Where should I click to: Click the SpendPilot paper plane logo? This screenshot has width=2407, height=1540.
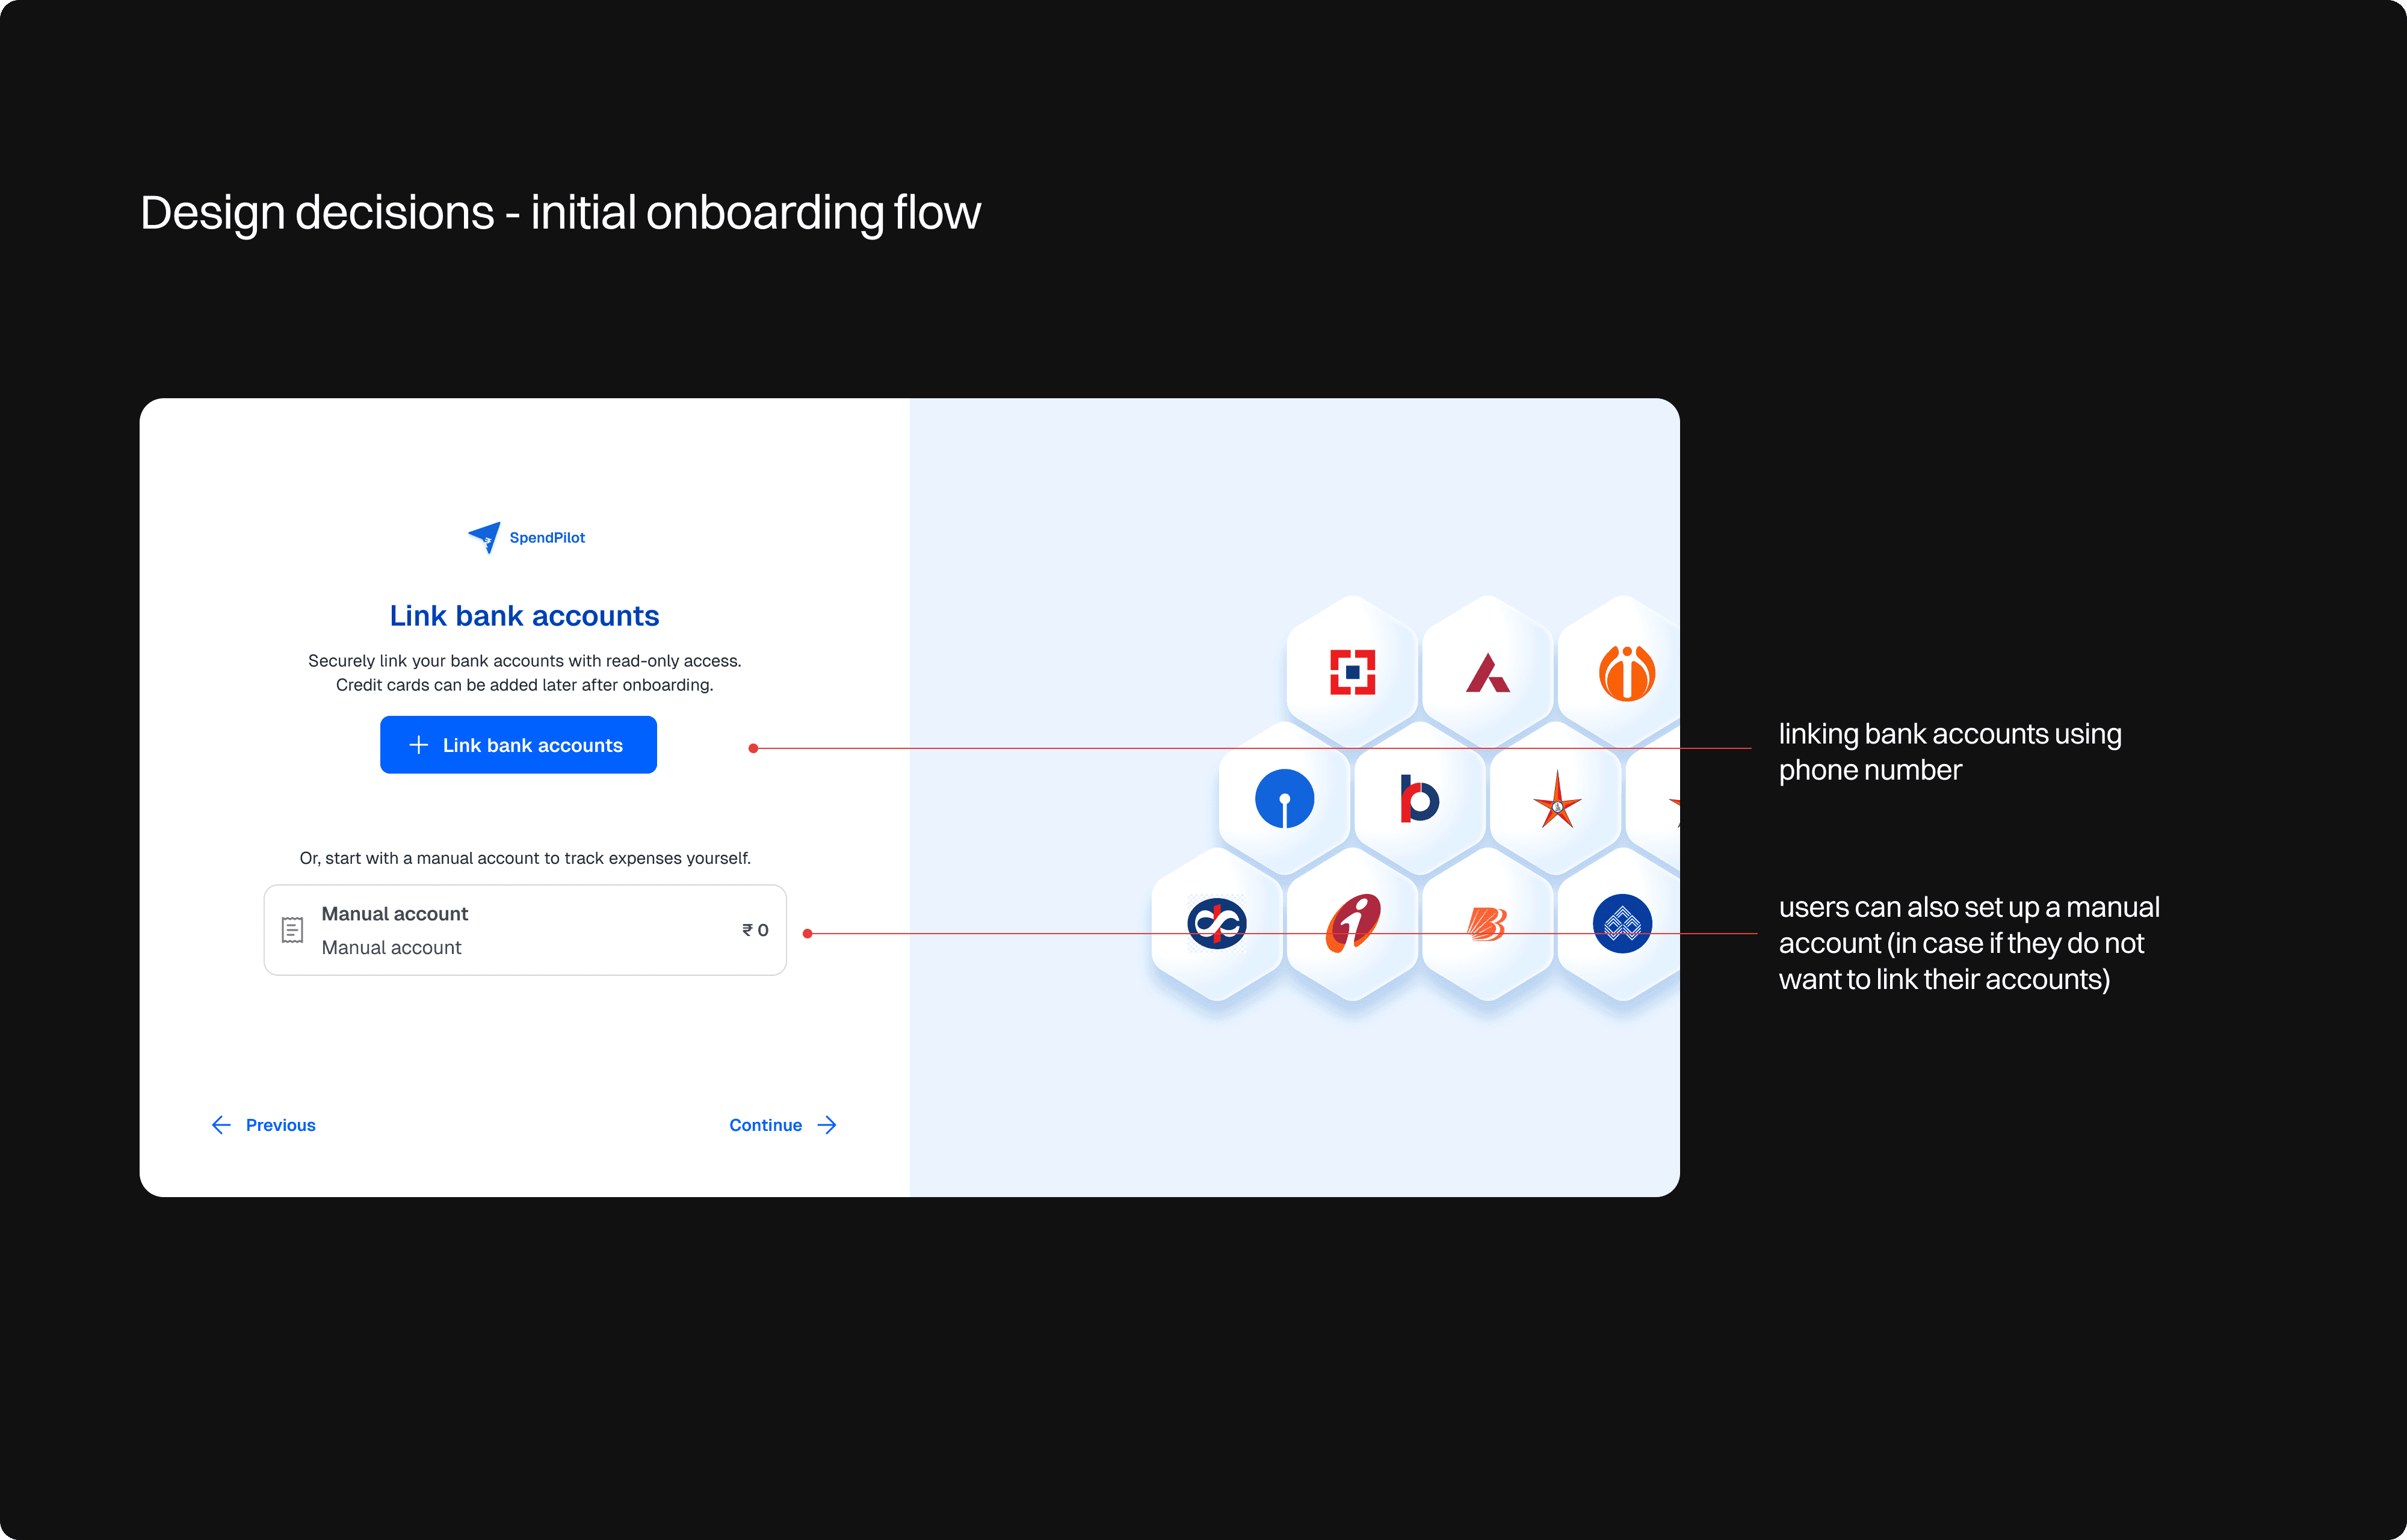point(485,537)
